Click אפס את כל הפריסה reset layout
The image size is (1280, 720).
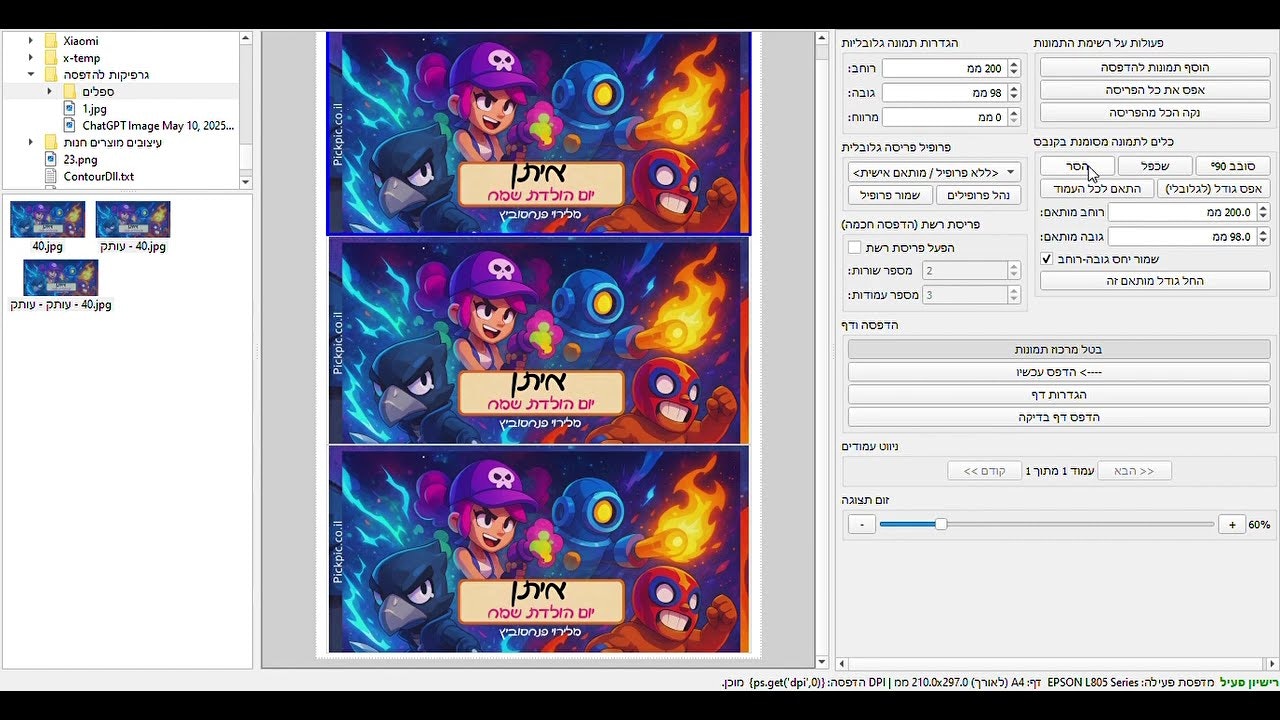click(1155, 90)
